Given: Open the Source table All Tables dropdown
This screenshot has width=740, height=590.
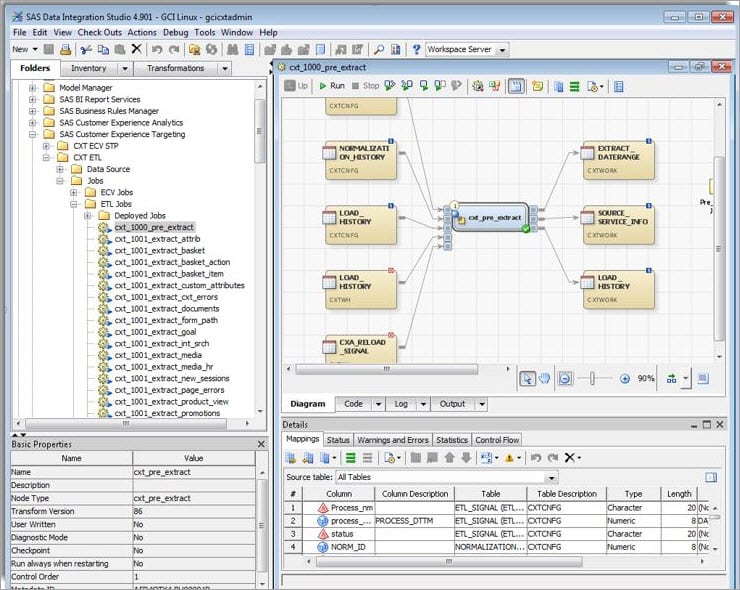Looking at the screenshot, I should click(551, 478).
